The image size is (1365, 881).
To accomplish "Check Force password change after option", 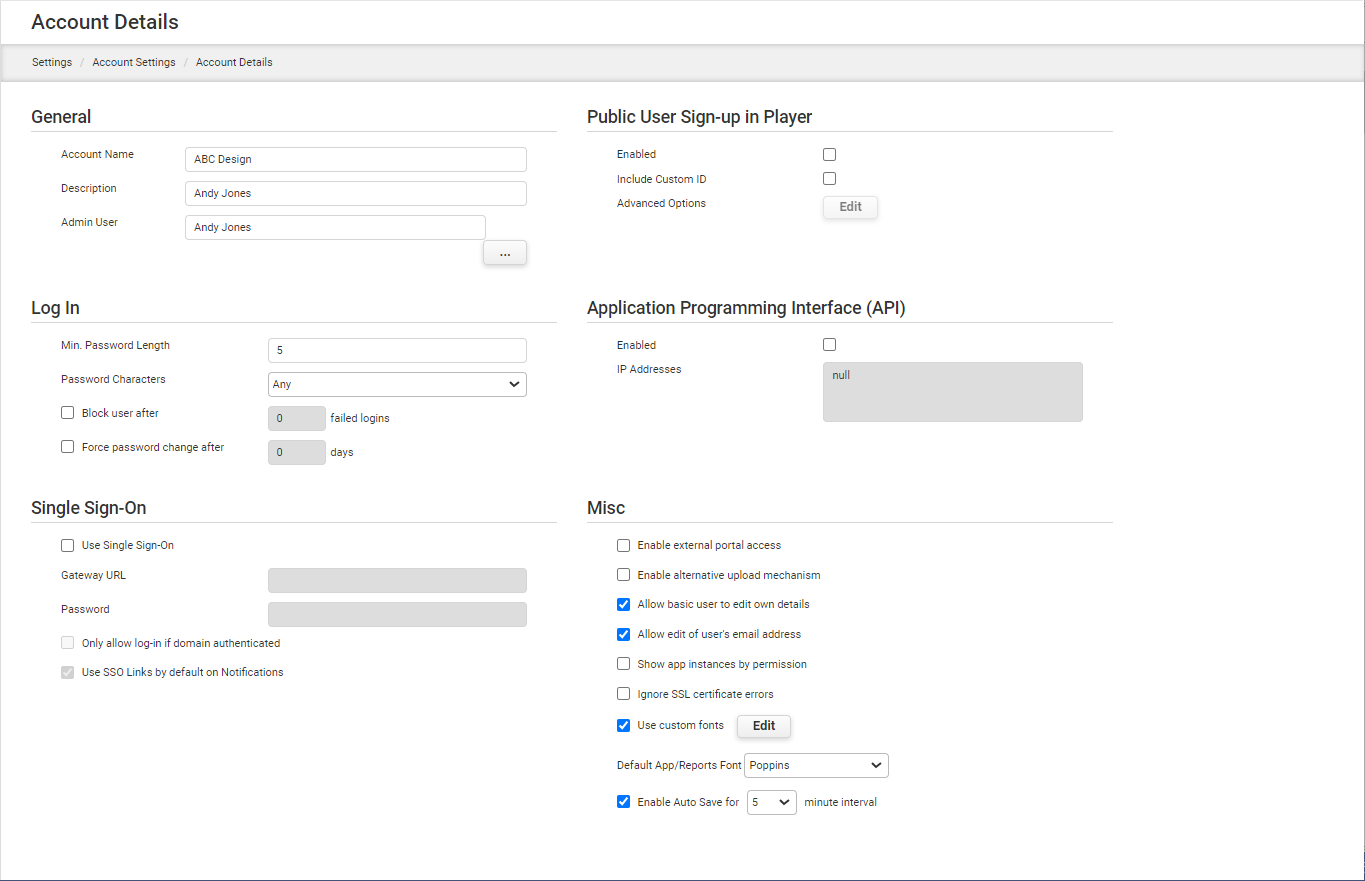I will click(68, 447).
